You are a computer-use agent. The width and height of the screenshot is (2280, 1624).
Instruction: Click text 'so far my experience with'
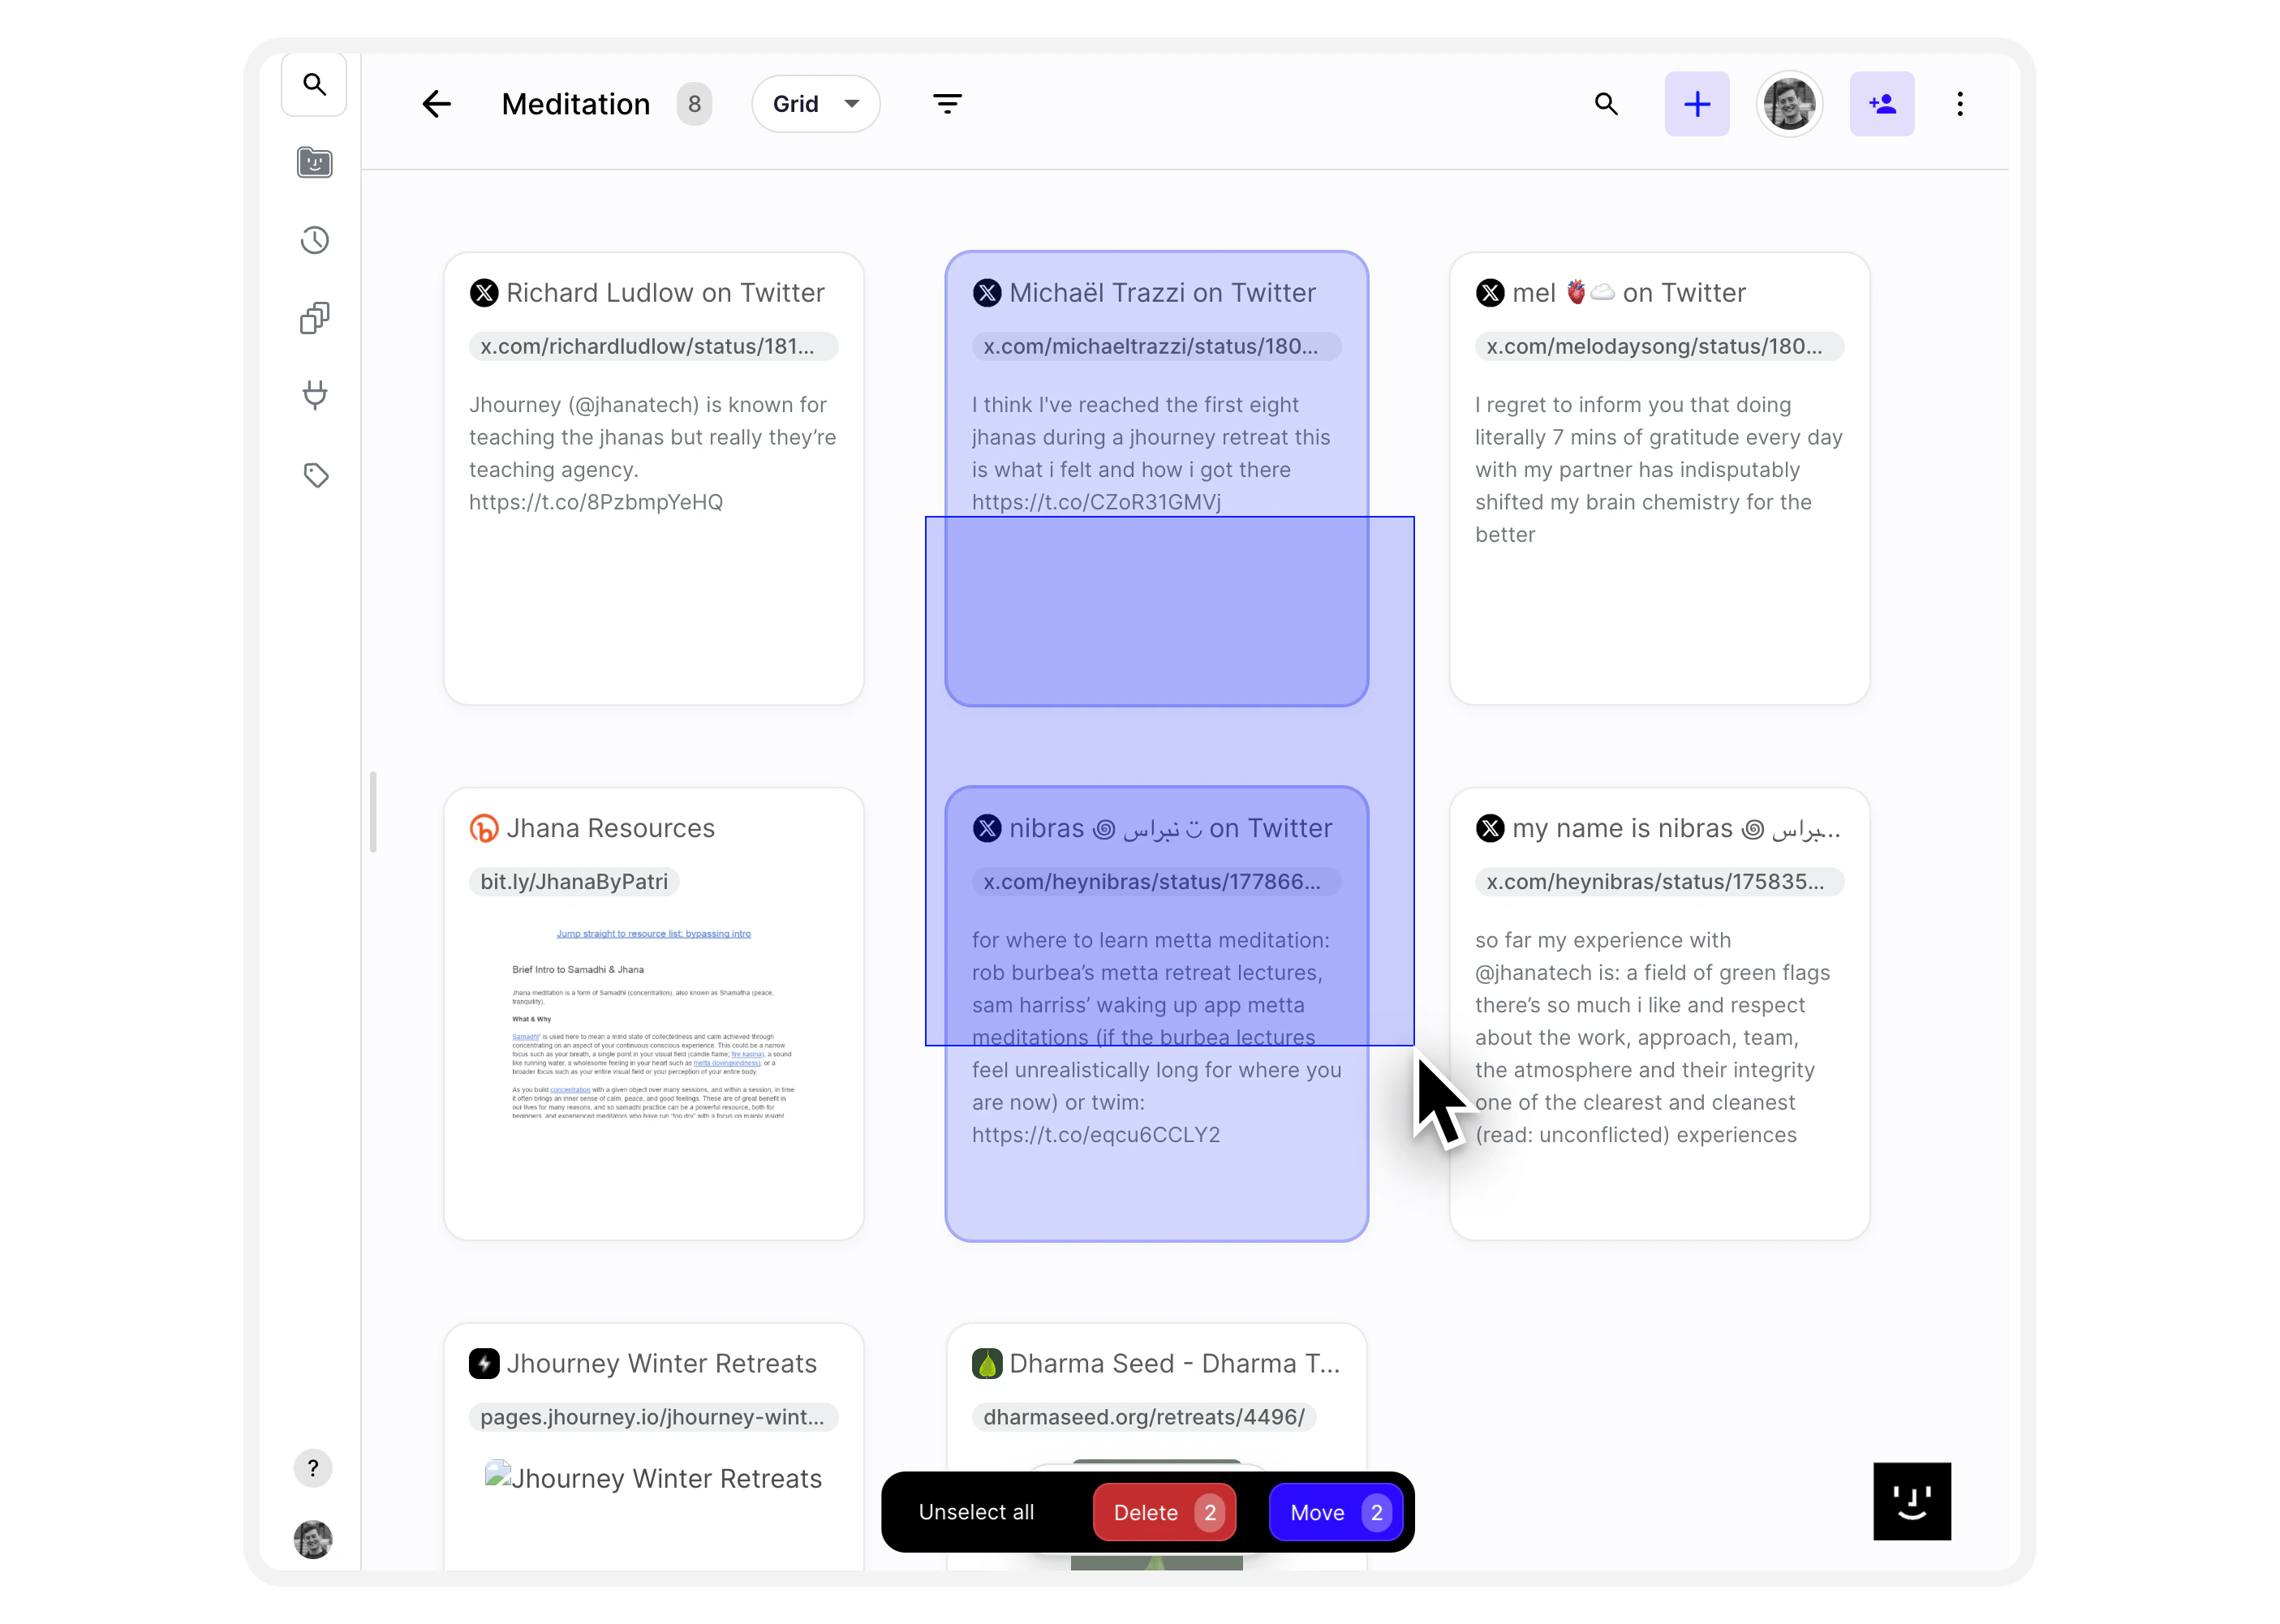[1603, 941]
